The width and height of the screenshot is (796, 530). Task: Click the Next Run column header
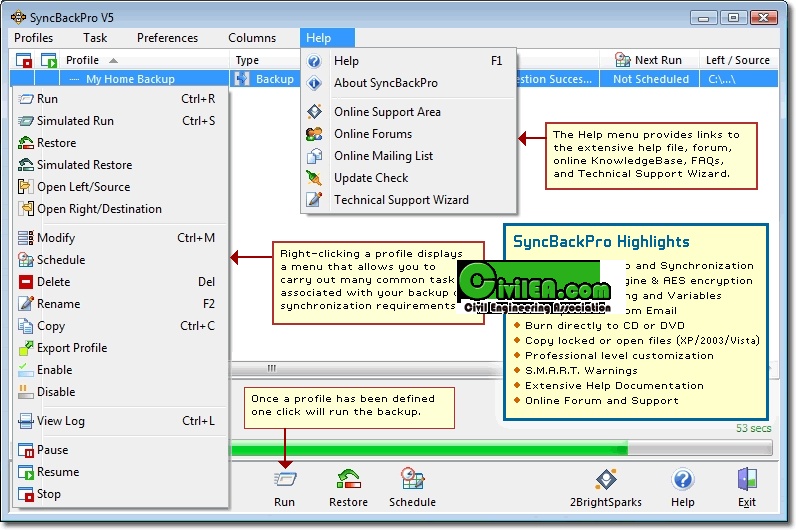pyautogui.click(x=649, y=60)
